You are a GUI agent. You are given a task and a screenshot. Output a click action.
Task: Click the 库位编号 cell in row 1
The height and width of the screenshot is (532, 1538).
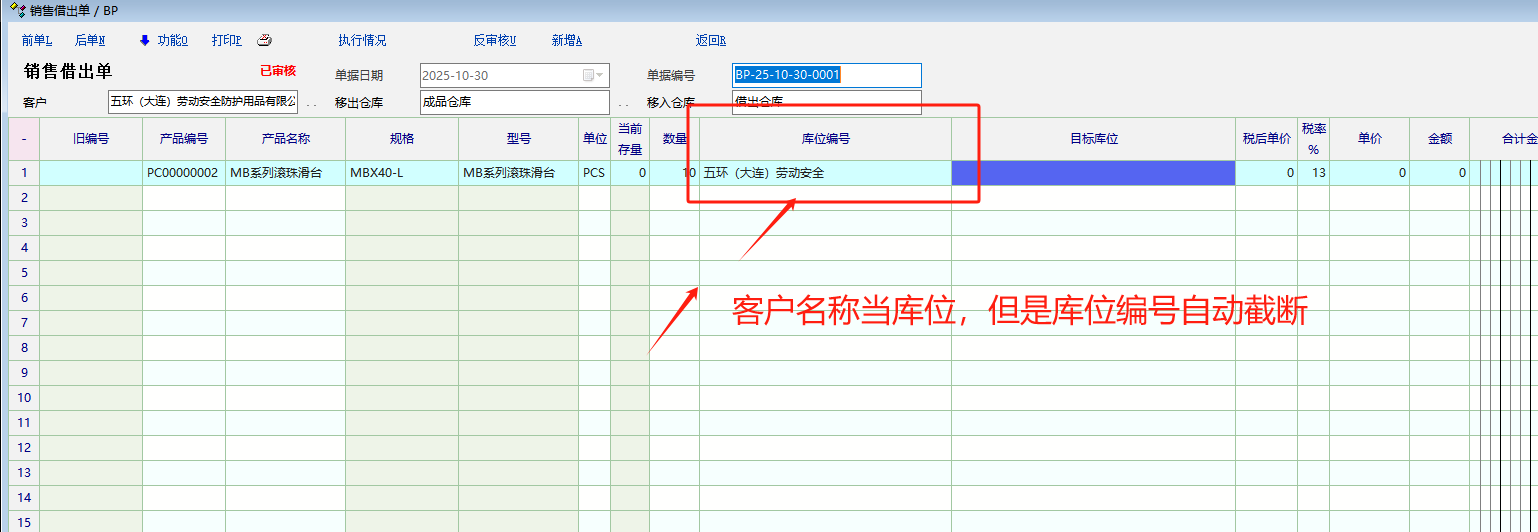(x=825, y=173)
